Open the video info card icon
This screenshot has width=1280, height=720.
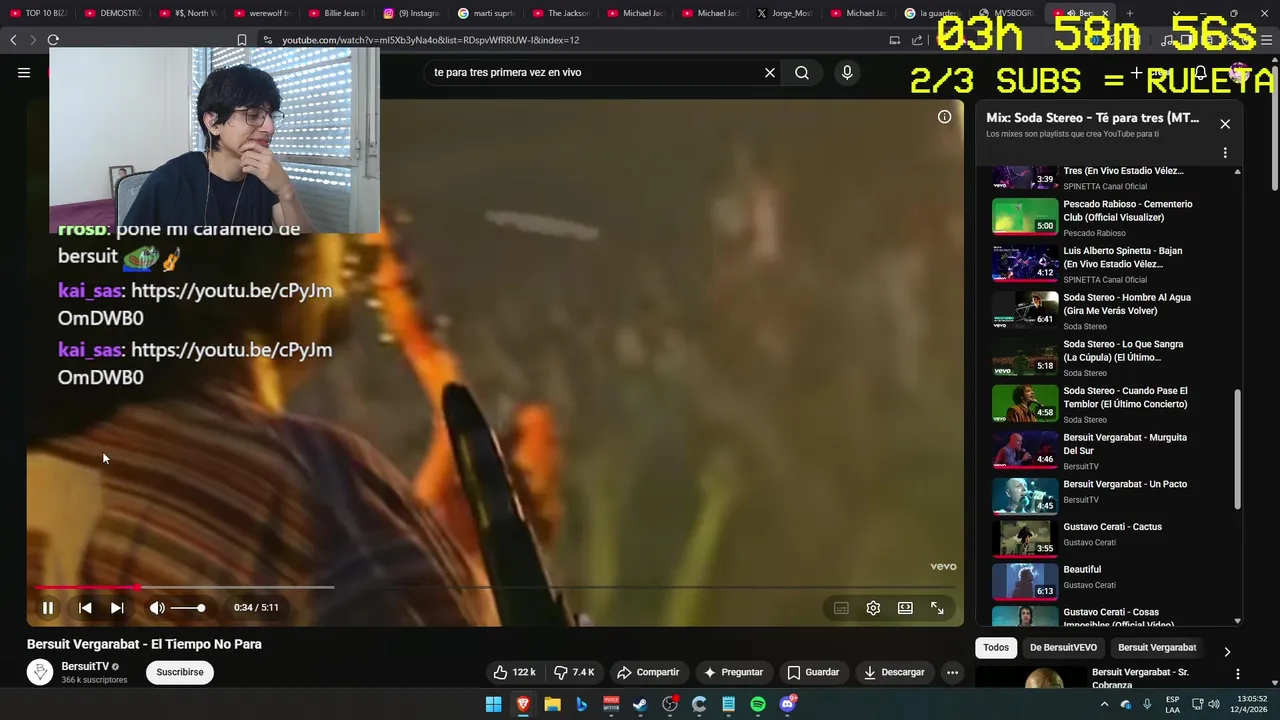click(944, 117)
